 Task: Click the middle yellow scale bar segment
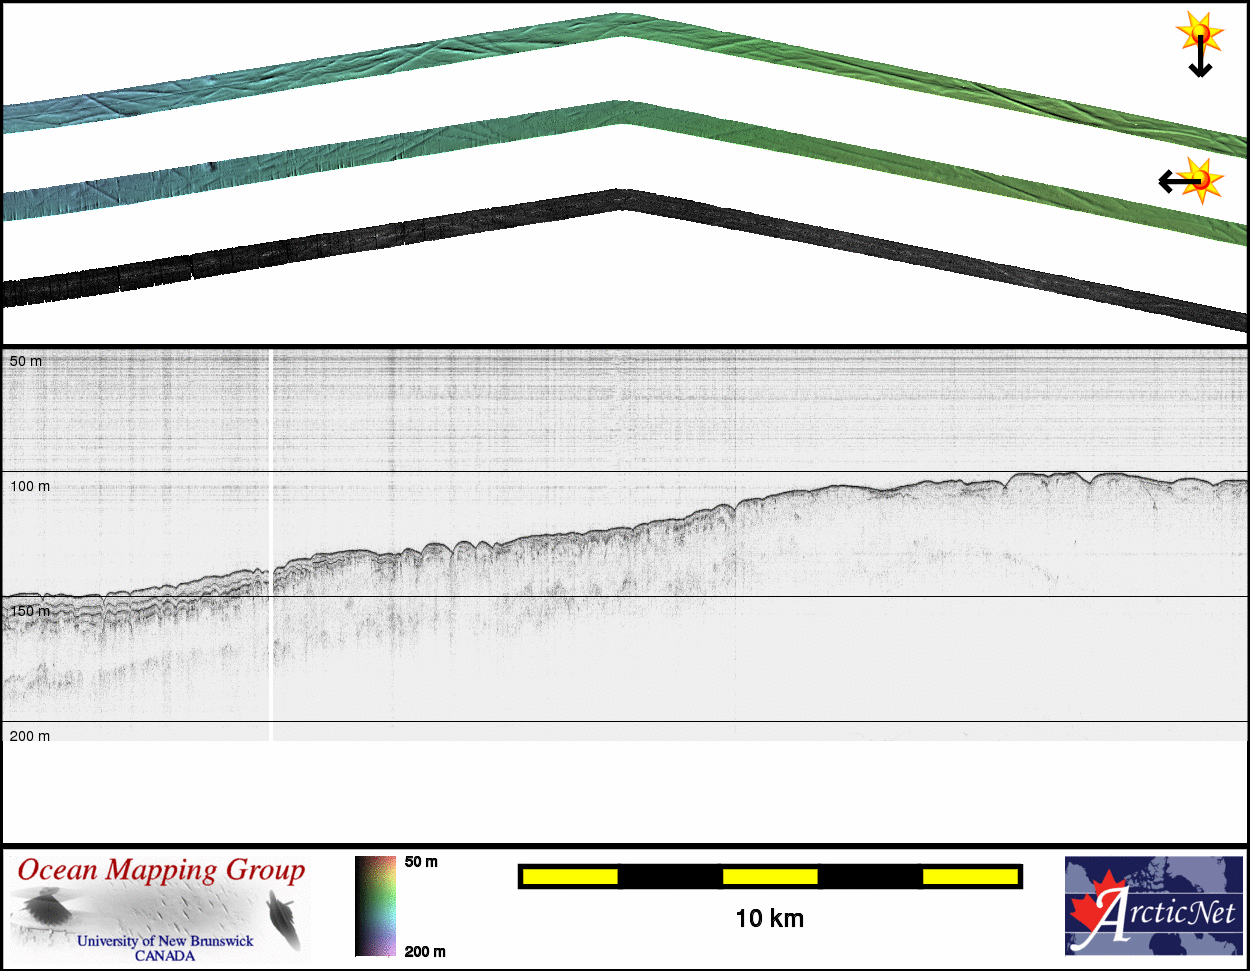pos(770,877)
